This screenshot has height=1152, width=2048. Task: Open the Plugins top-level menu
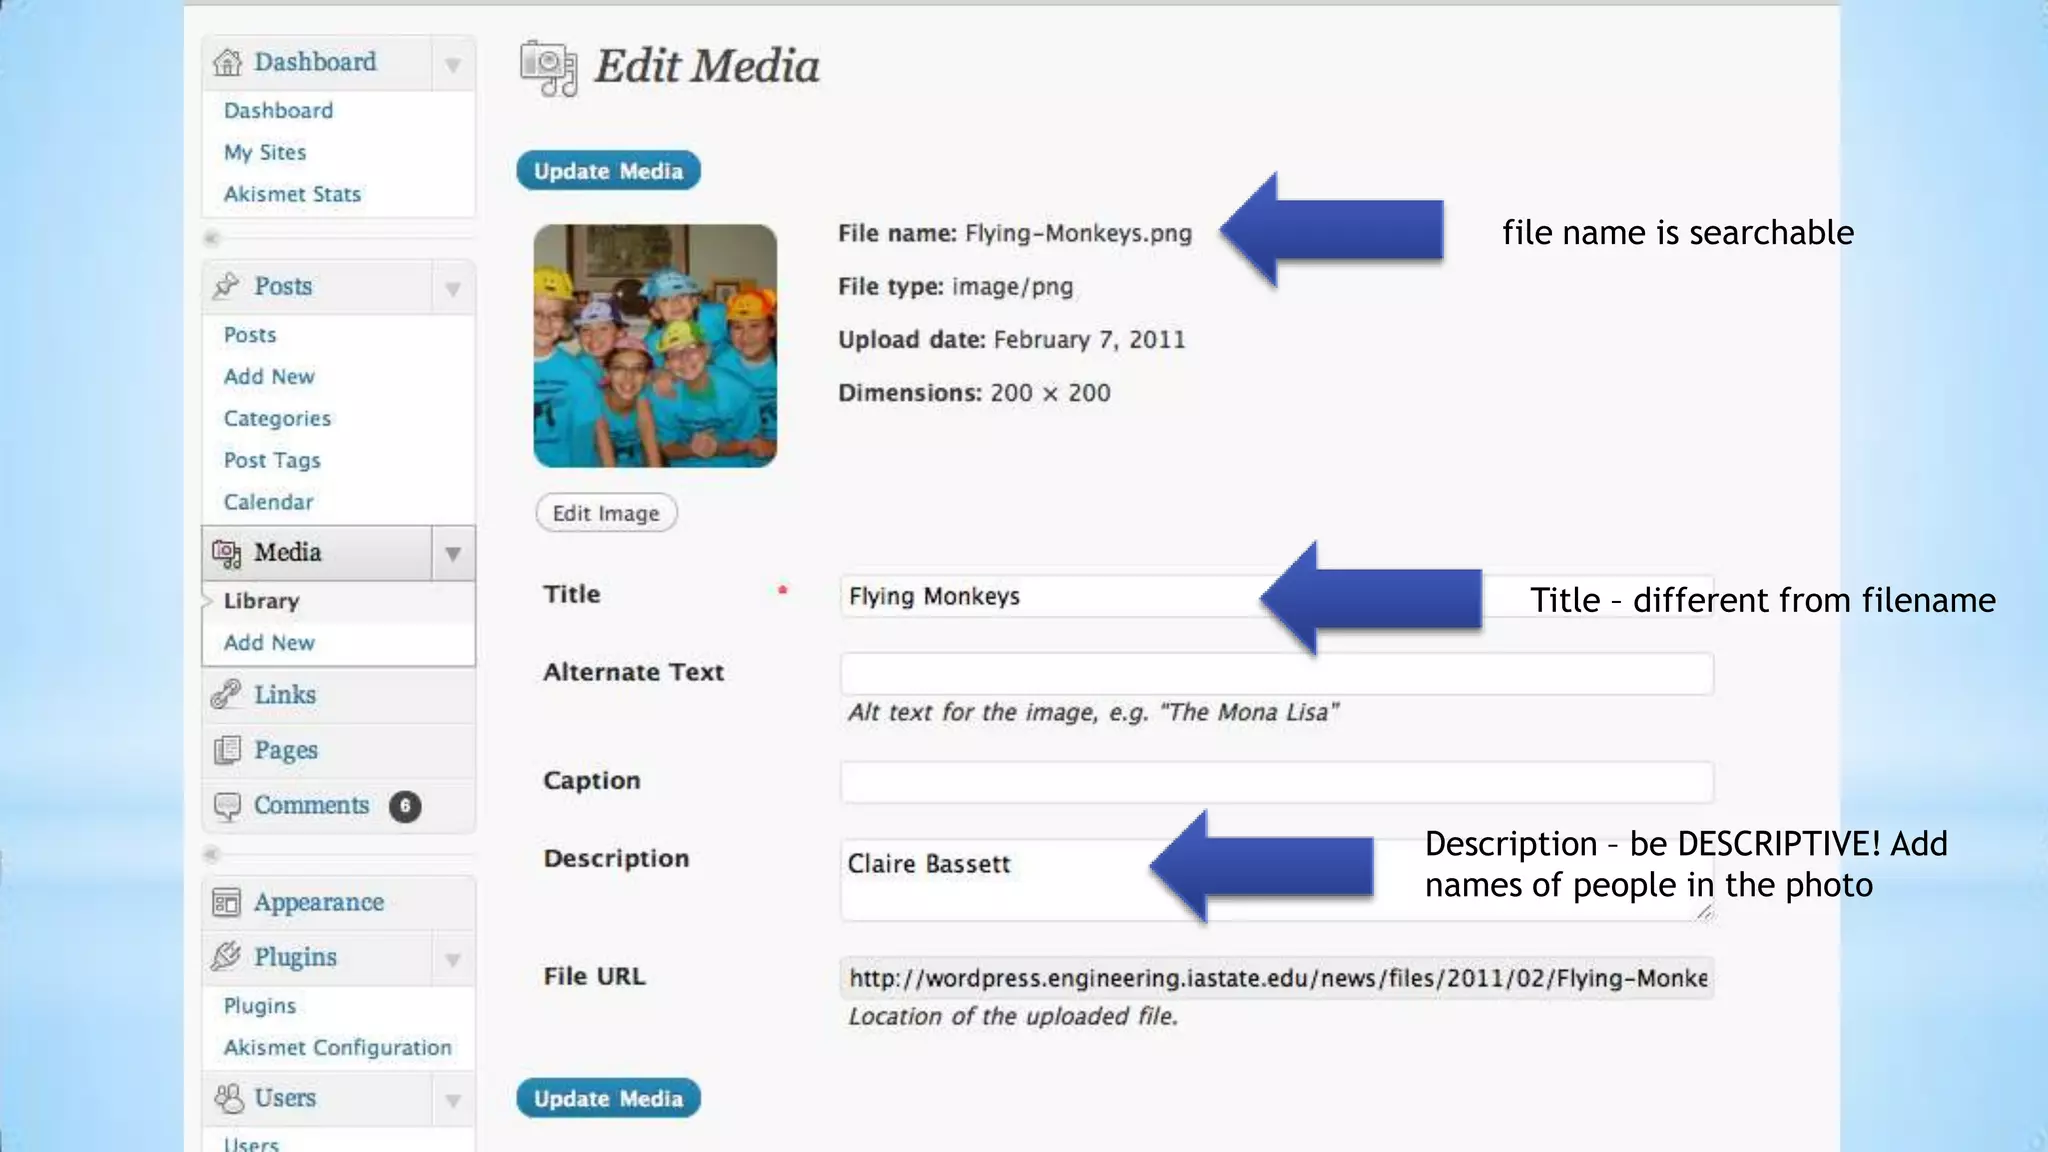295,957
